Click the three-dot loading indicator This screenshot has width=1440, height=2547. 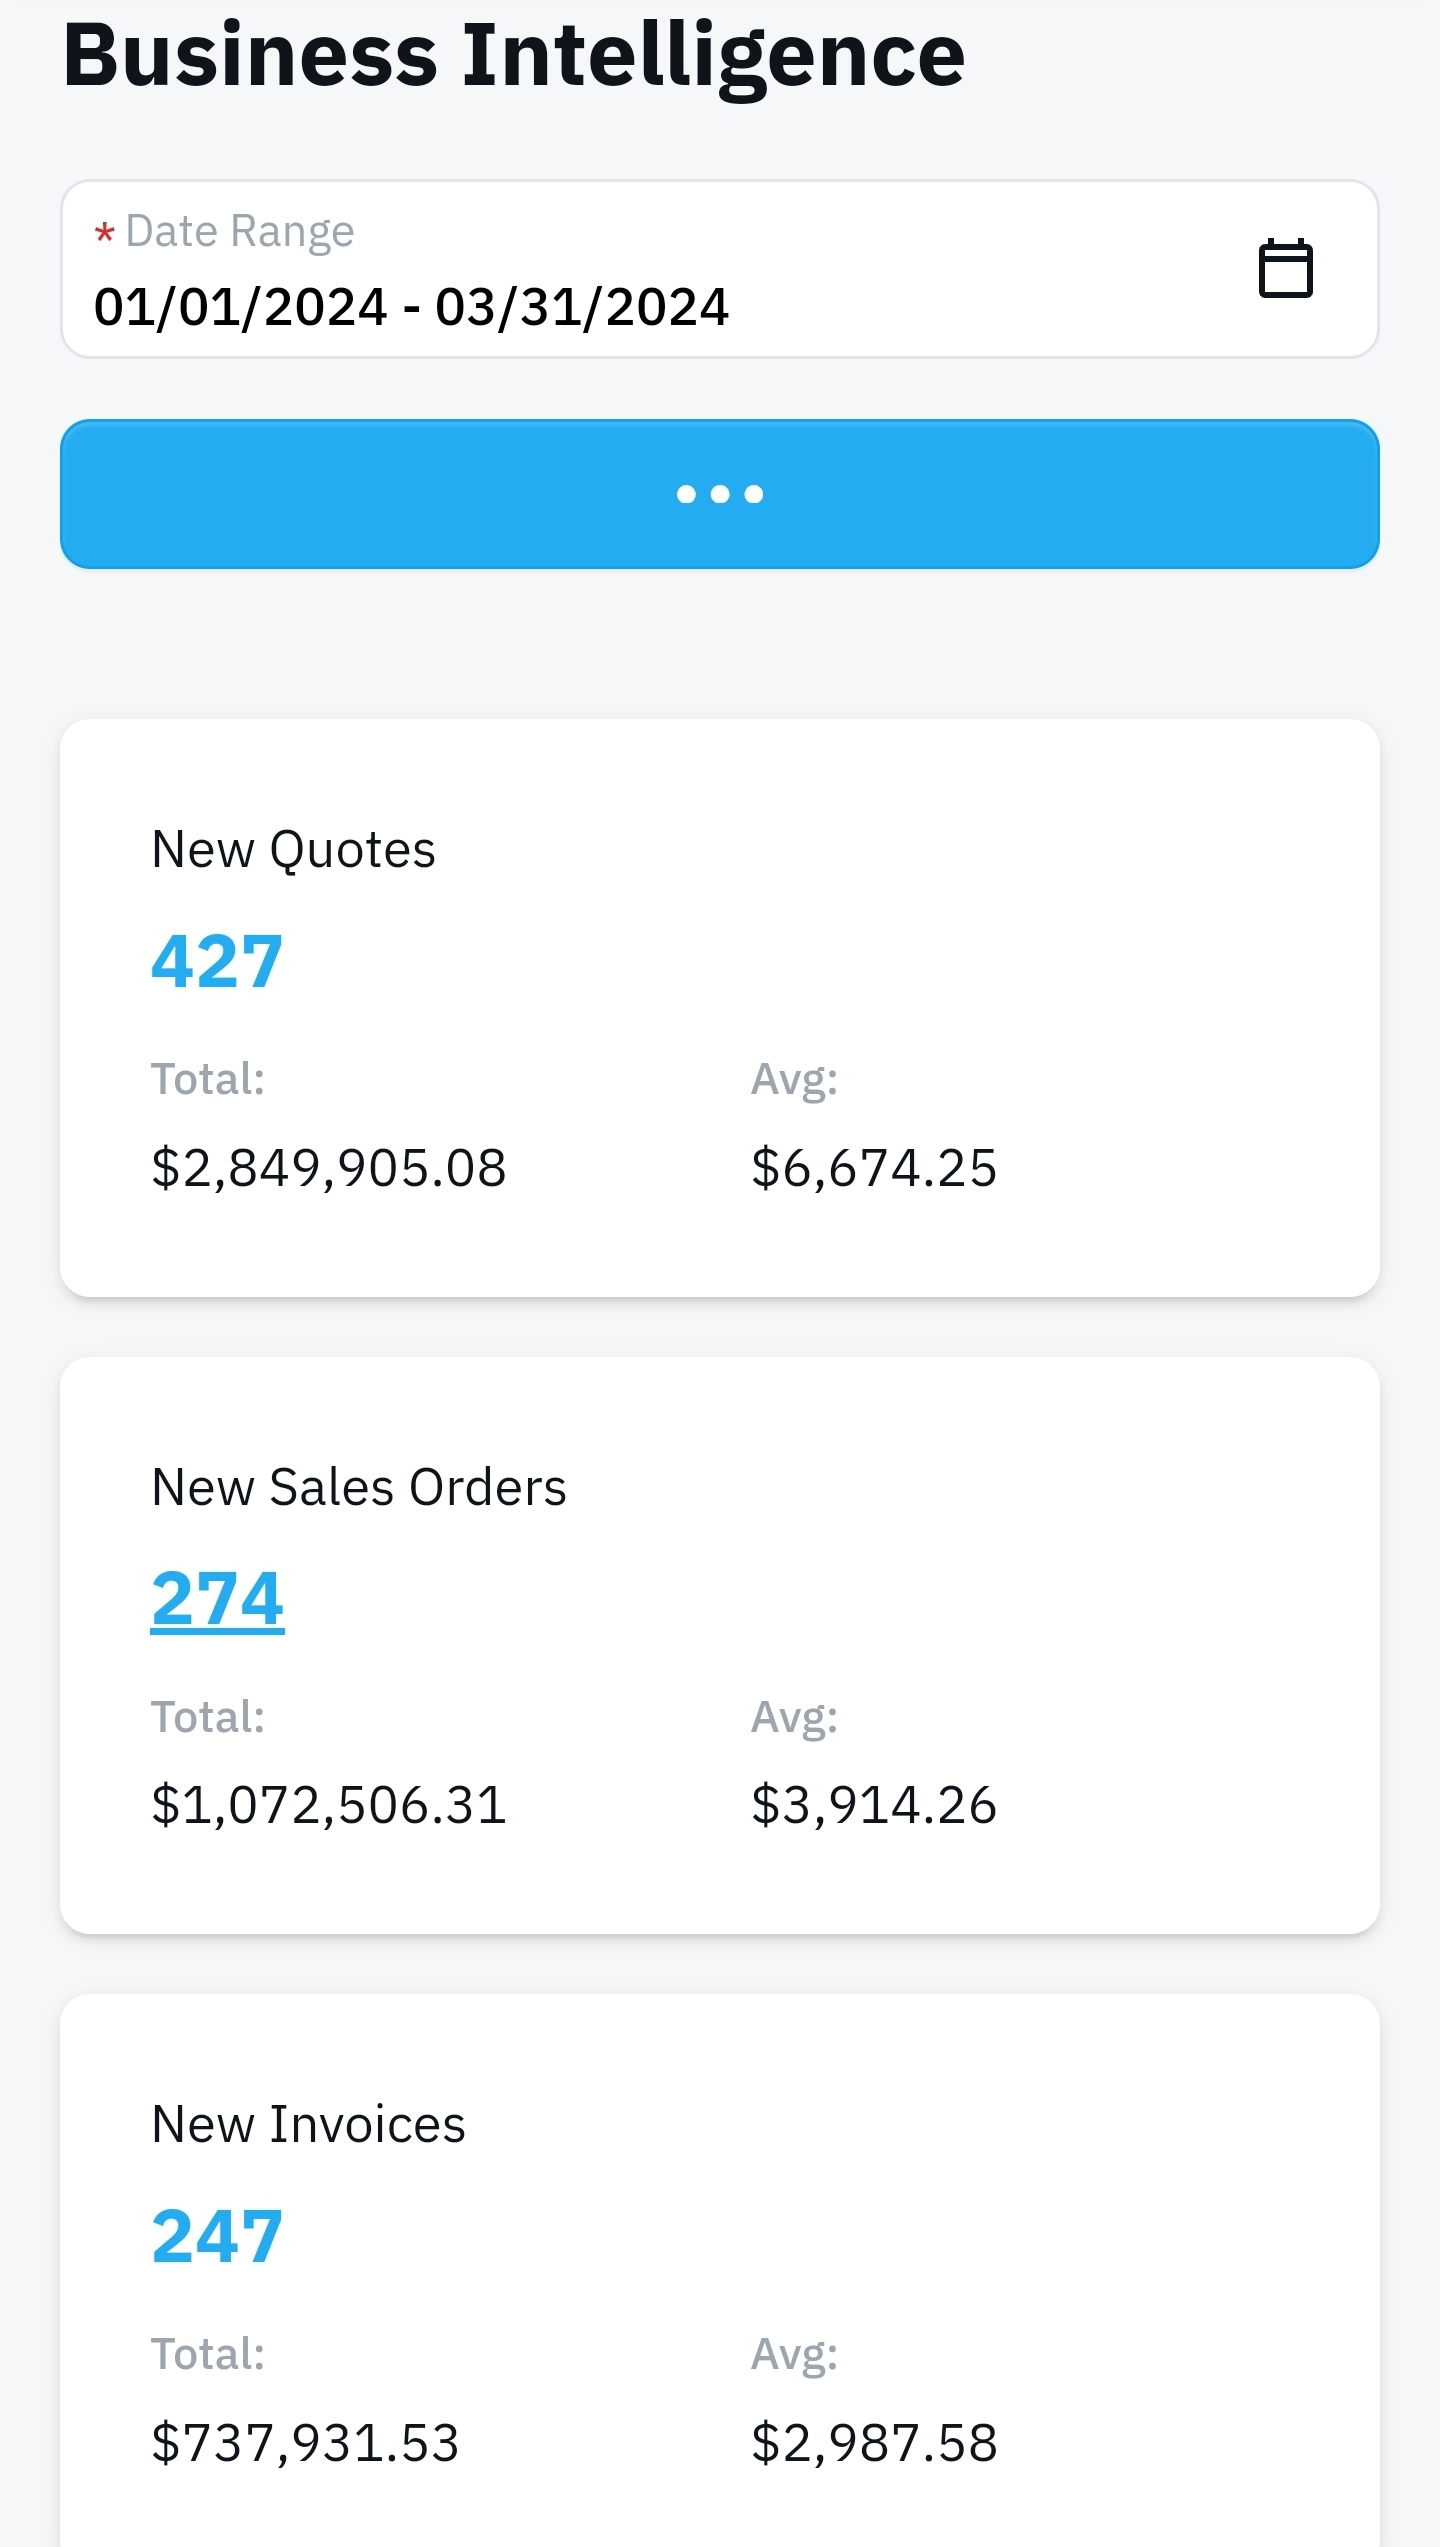[720, 494]
